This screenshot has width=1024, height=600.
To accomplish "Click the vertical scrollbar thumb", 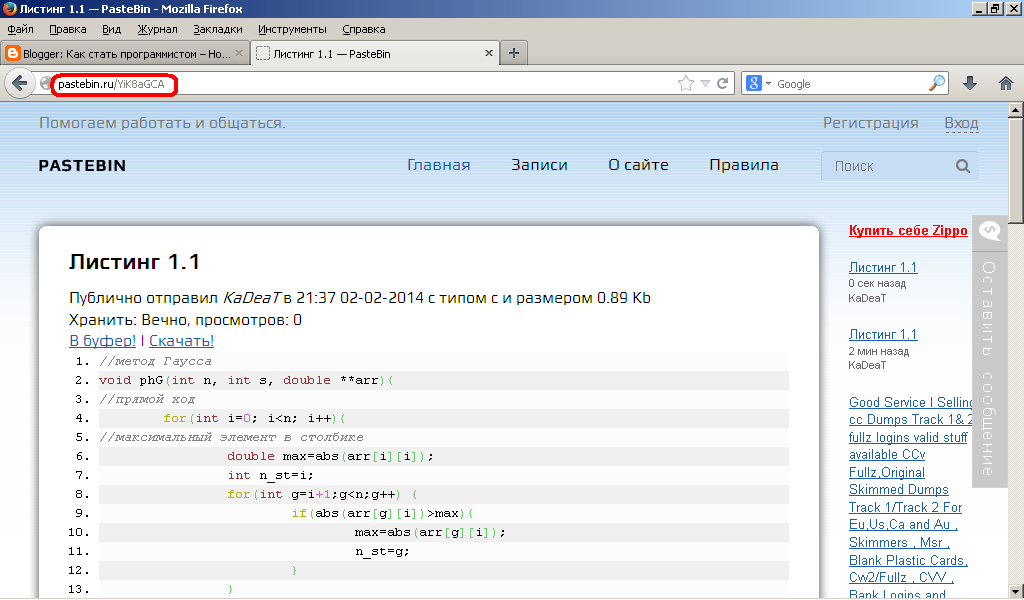I will coord(1016,171).
